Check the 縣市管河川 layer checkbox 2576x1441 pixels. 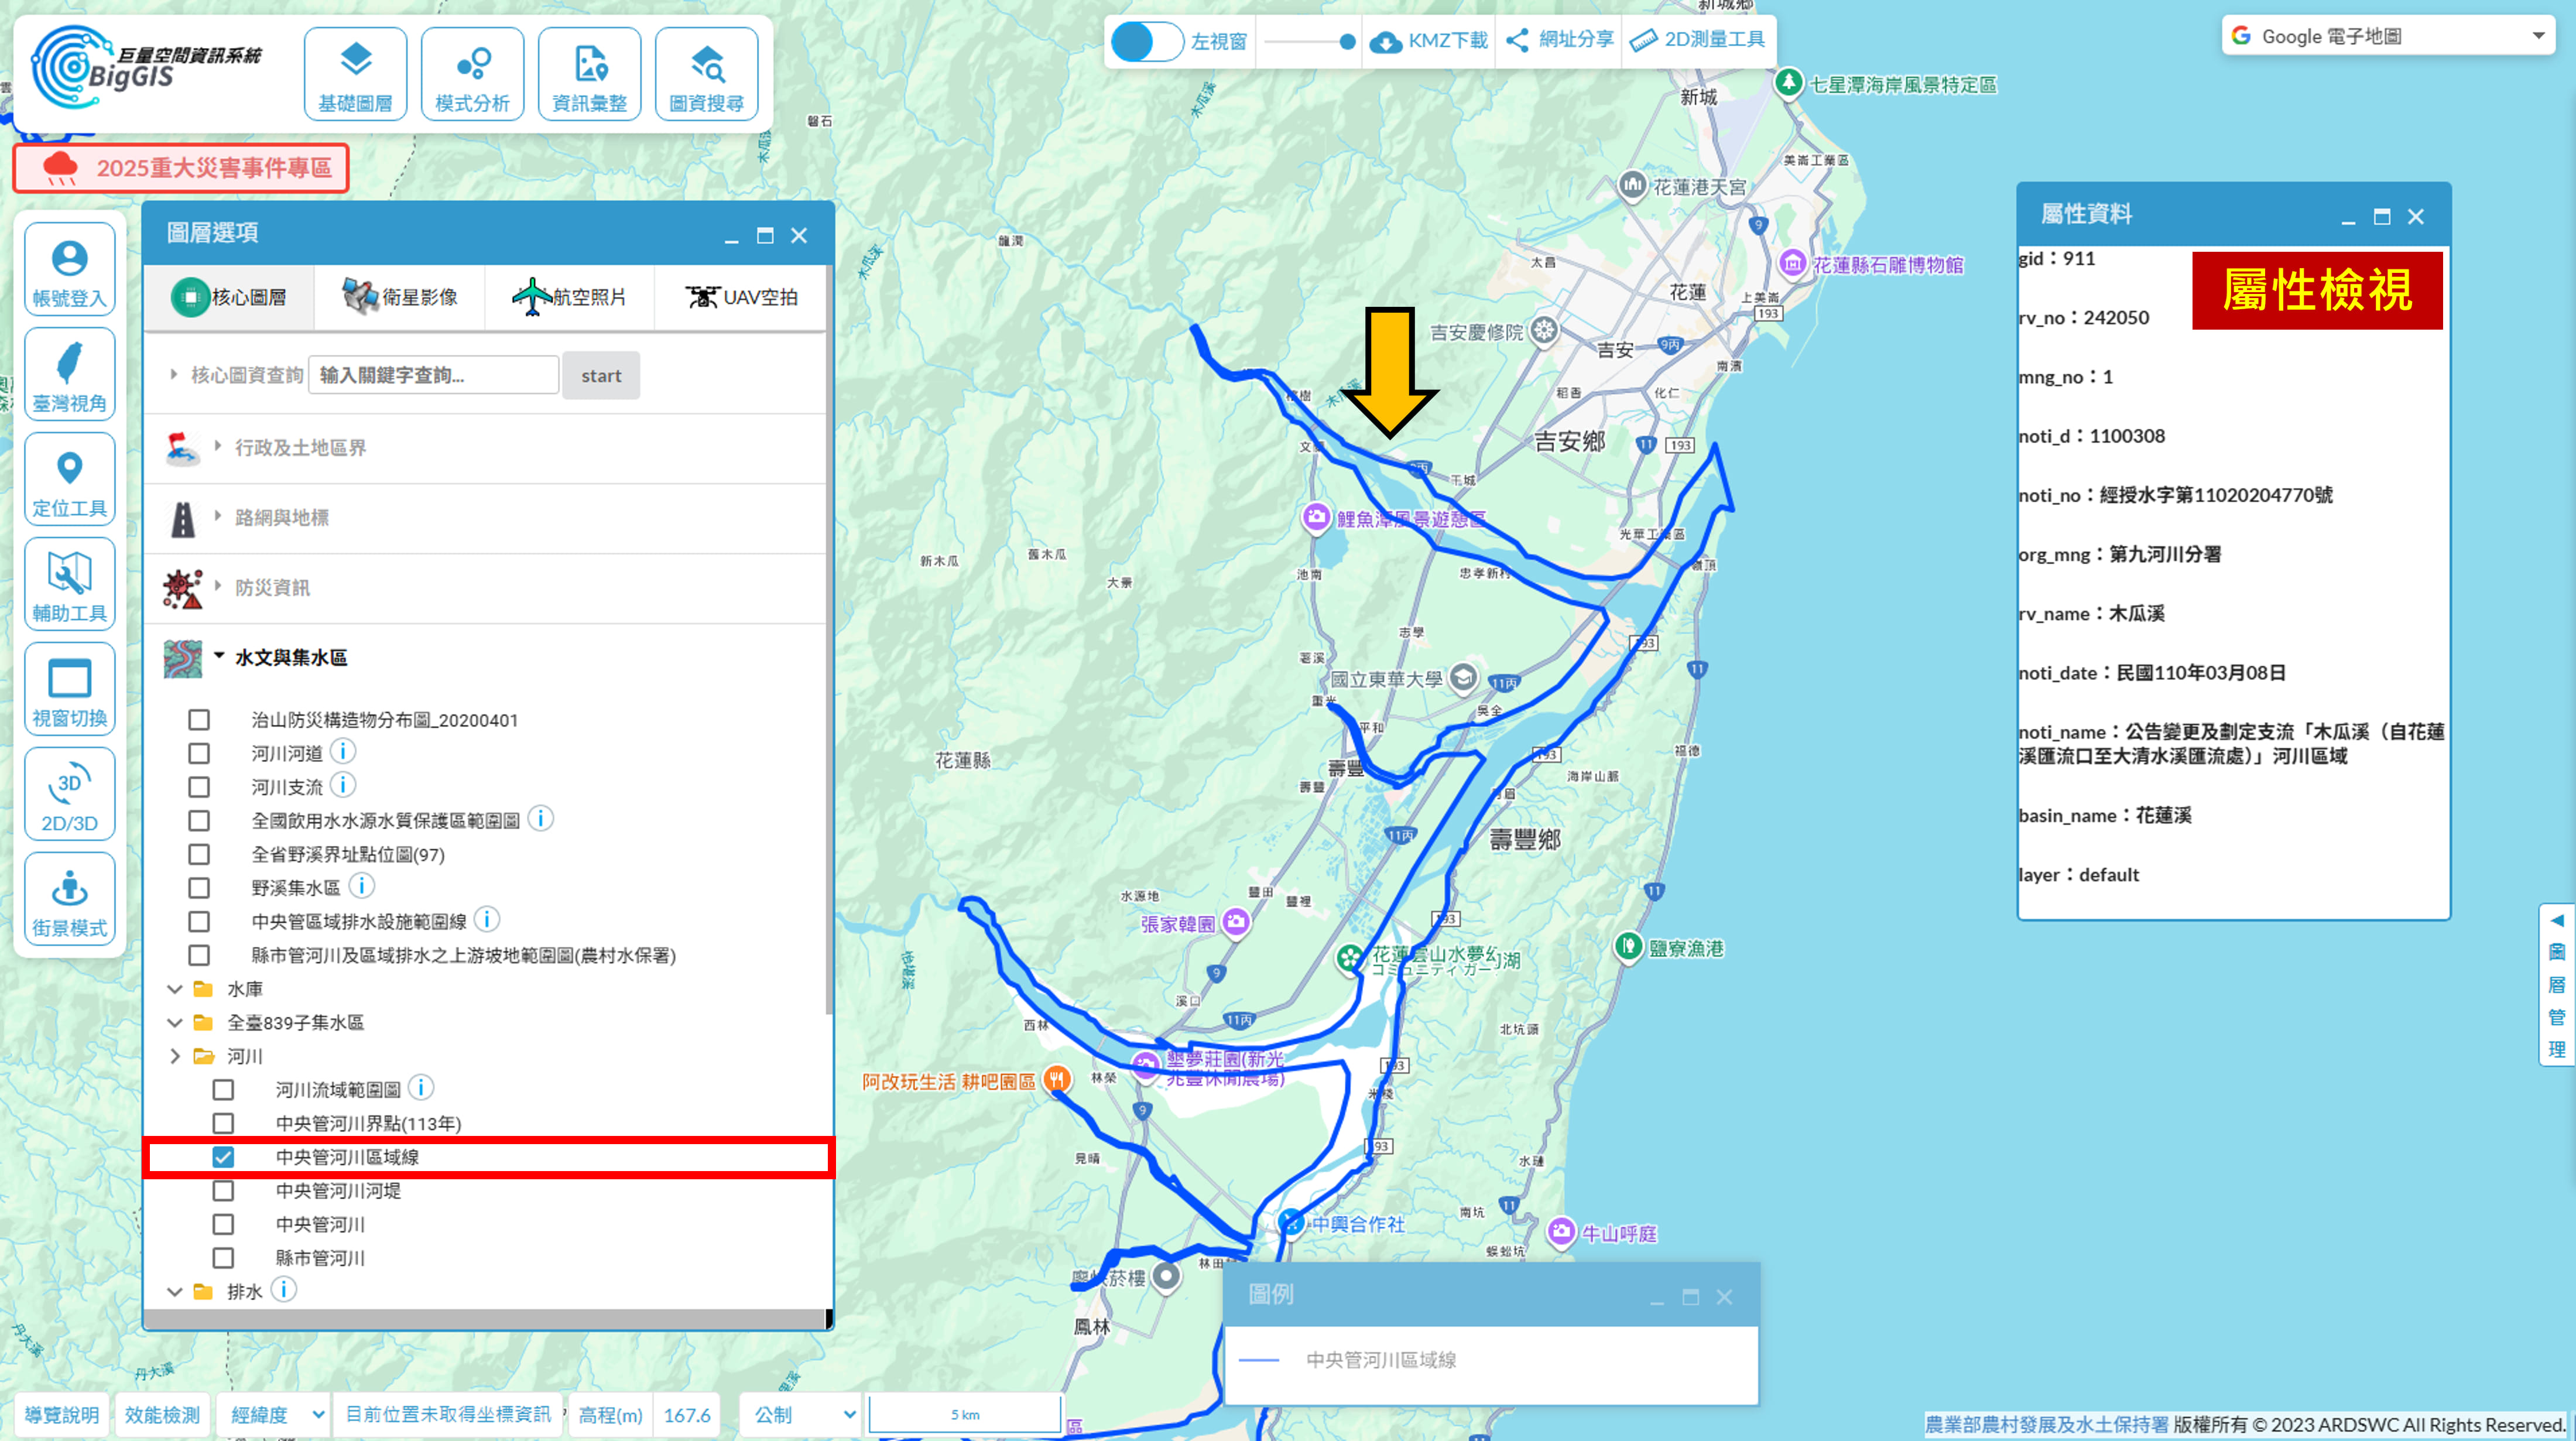223,1258
